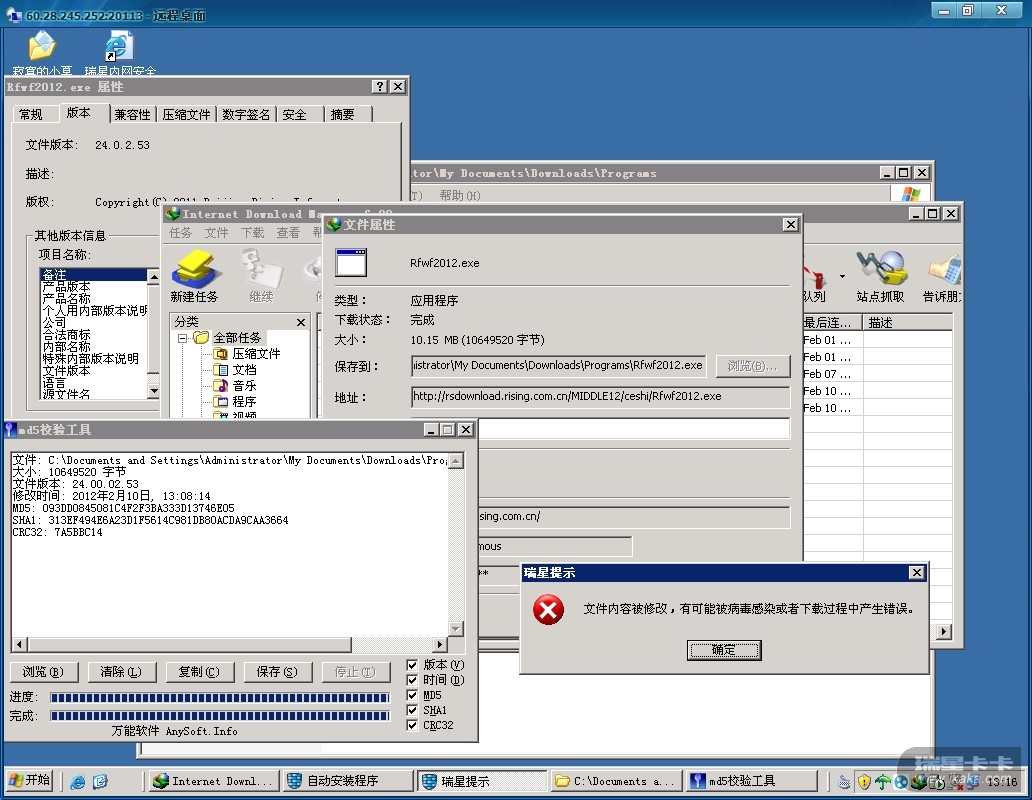The height and width of the screenshot is (800, 1032).
Task: Select the 压缩文件 category folder icon
Action: point(220,354)
